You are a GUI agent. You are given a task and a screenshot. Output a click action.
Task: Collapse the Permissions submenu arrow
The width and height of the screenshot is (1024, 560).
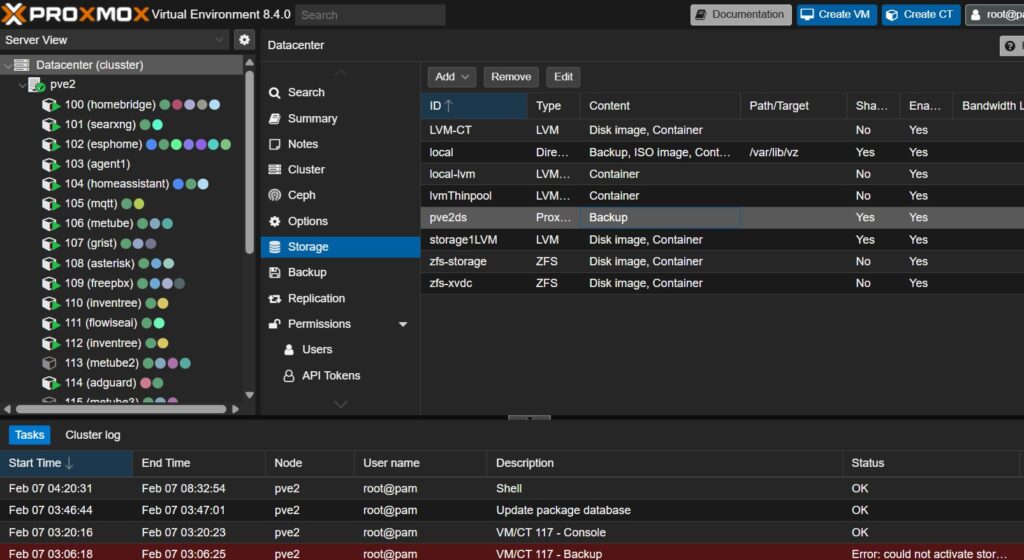point(403,324)
